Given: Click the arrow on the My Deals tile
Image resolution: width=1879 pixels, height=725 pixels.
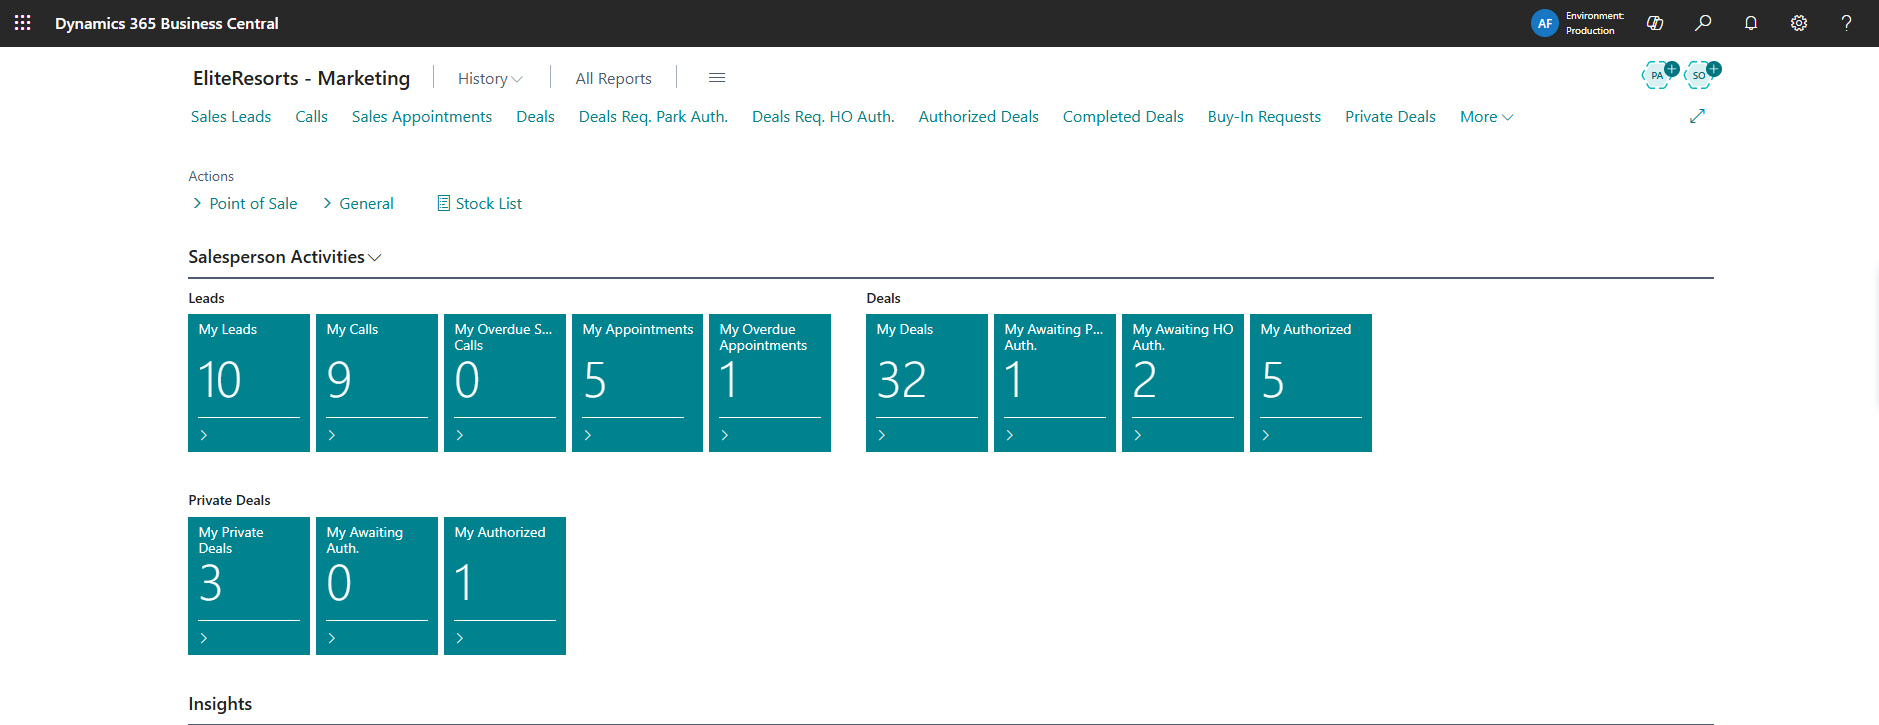Looking at the screenshot, I should click(x=882, y=435).
